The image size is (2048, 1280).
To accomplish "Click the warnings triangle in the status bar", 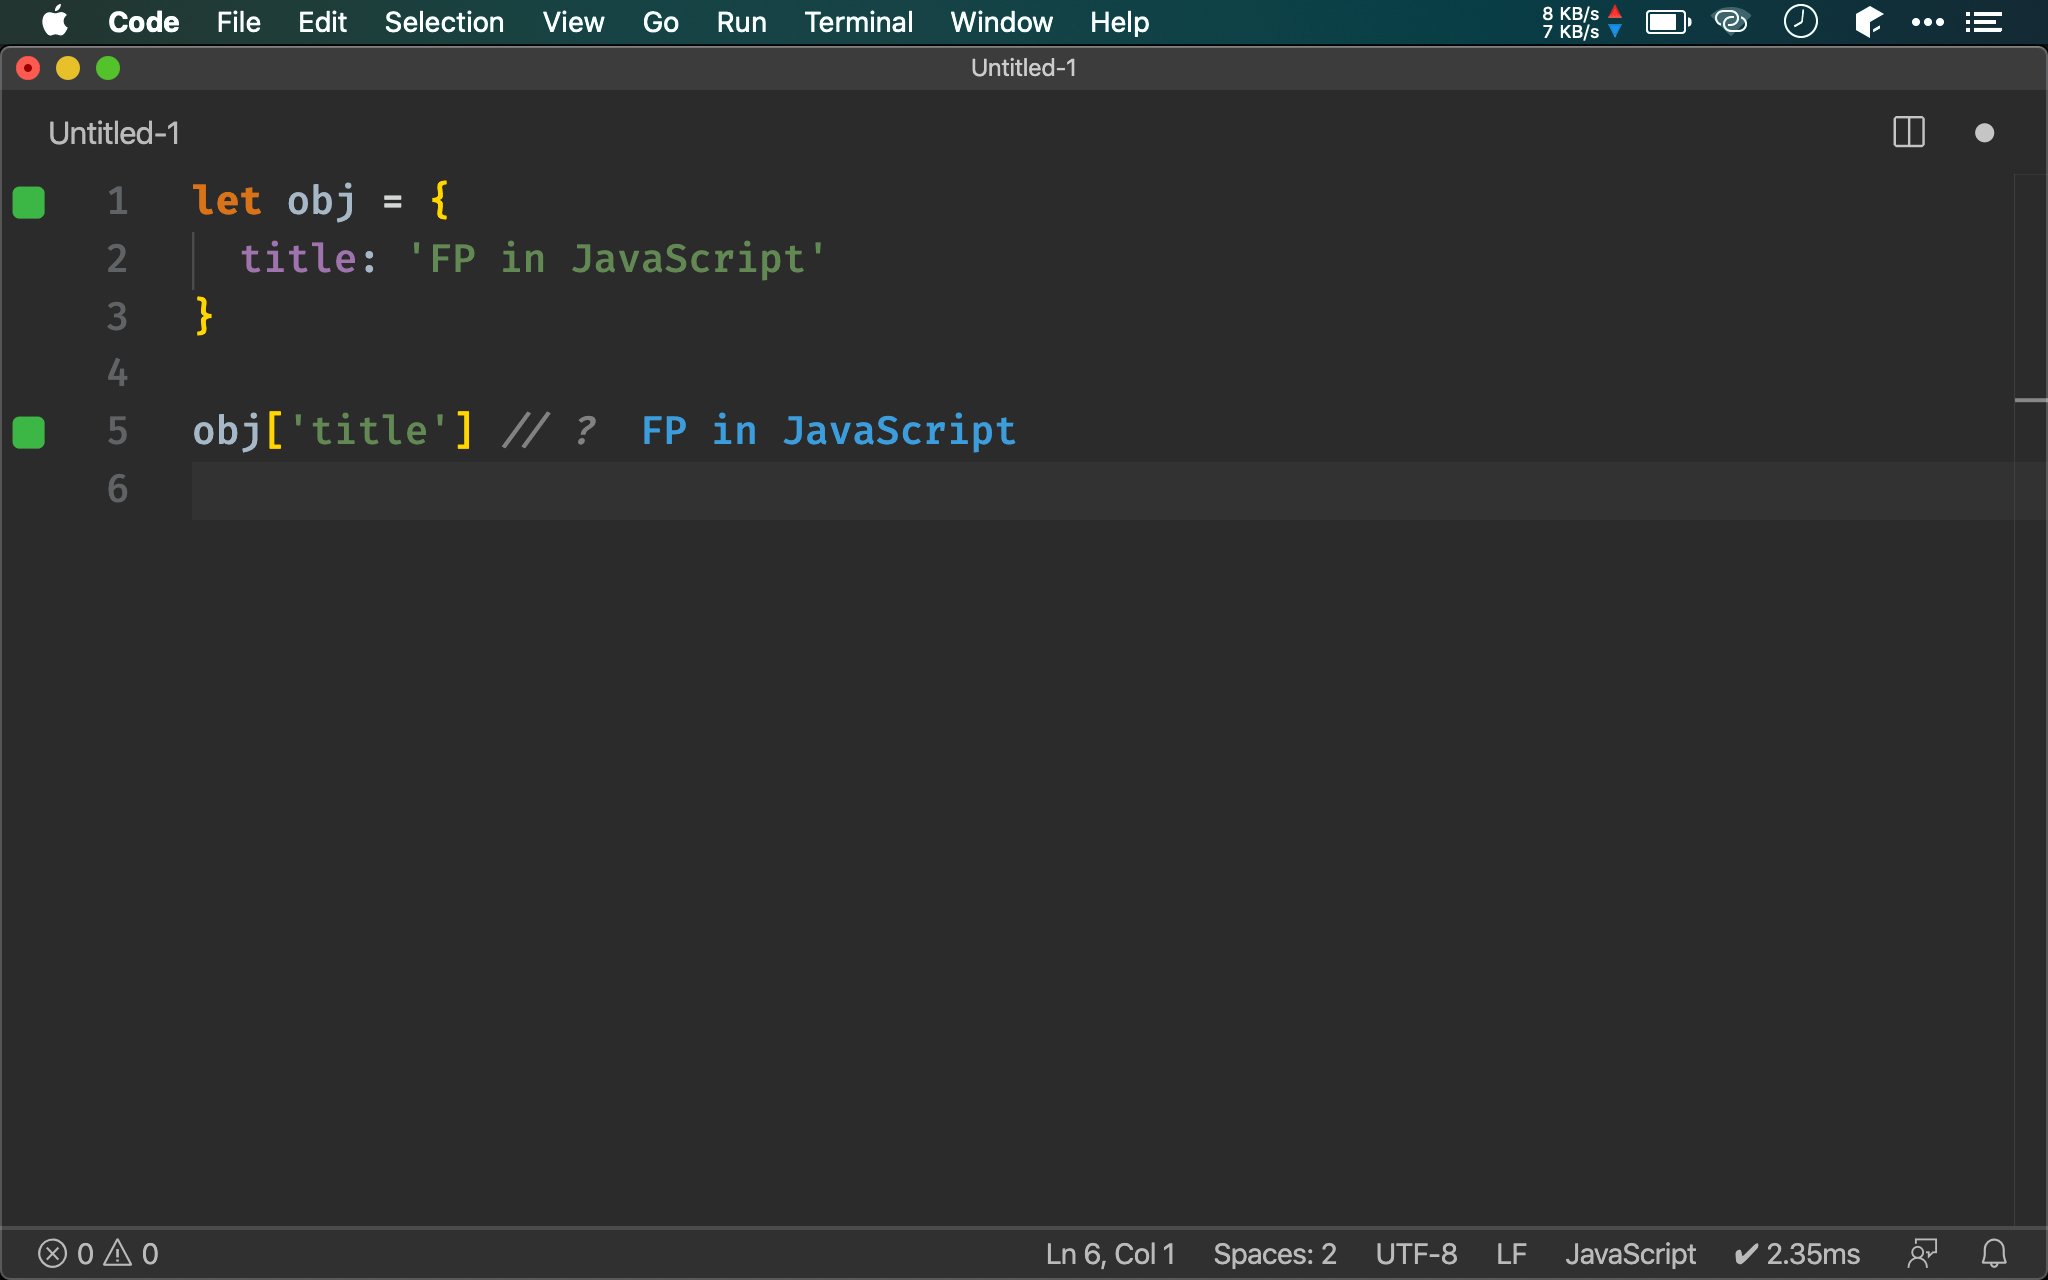I will (118, 1253).
